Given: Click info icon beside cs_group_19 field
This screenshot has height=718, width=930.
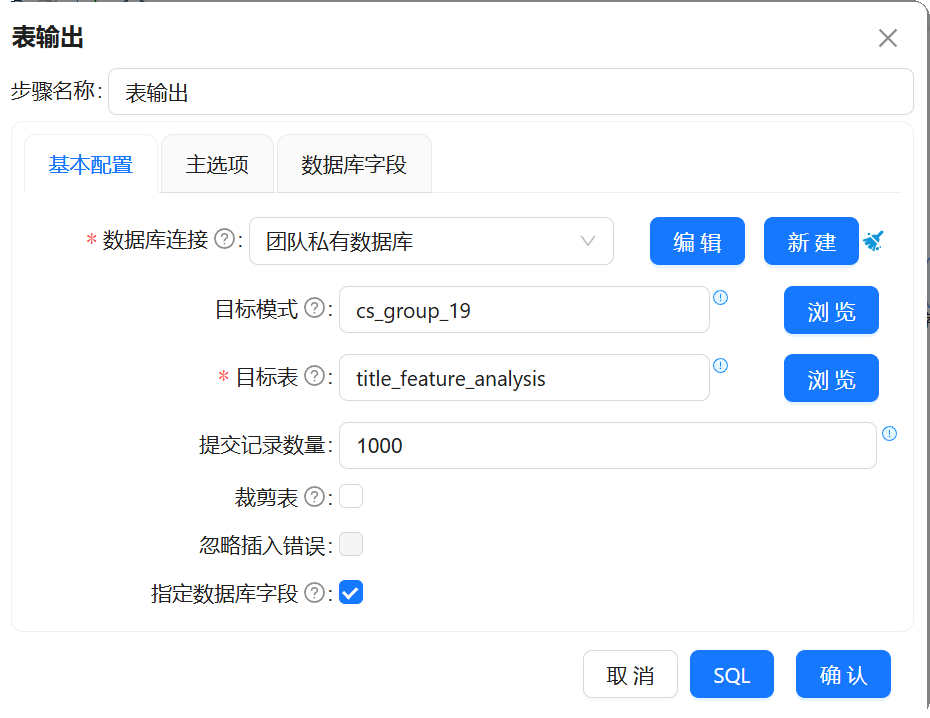Looking at the screenshot, I should [x=720, y=298].
